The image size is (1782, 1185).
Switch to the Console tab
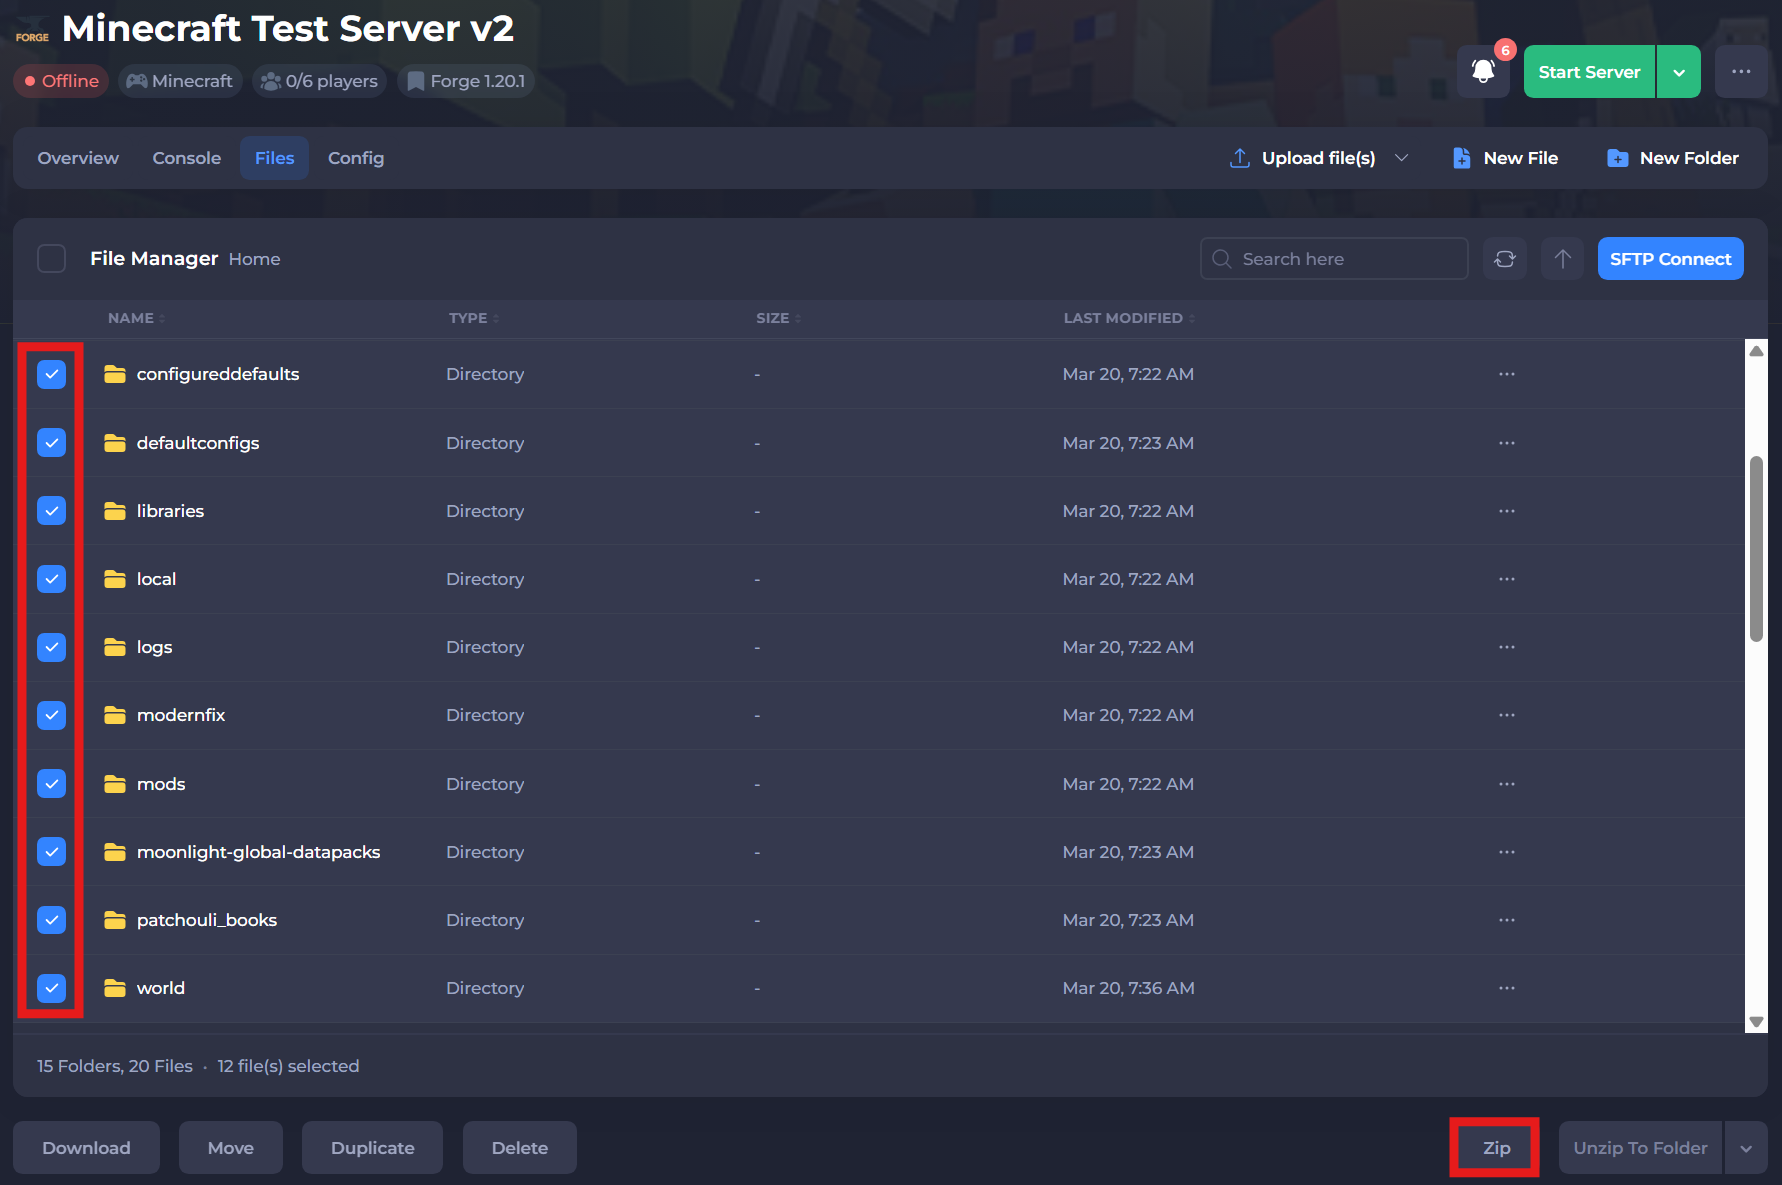(x=186, y=157)
